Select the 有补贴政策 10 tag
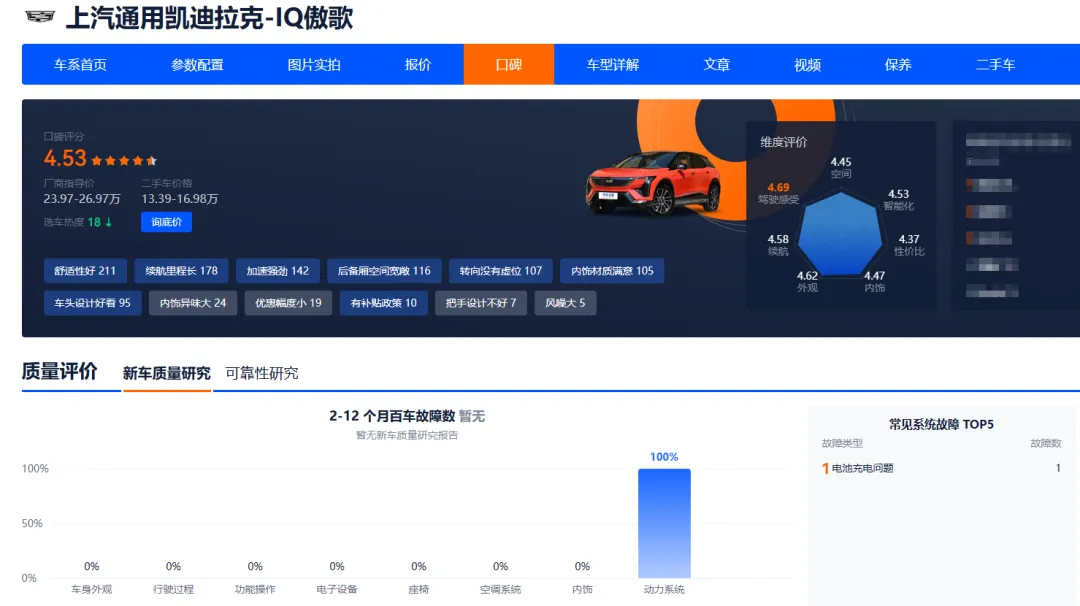Viewport: 1080px width, 606px height. (384, 303)
